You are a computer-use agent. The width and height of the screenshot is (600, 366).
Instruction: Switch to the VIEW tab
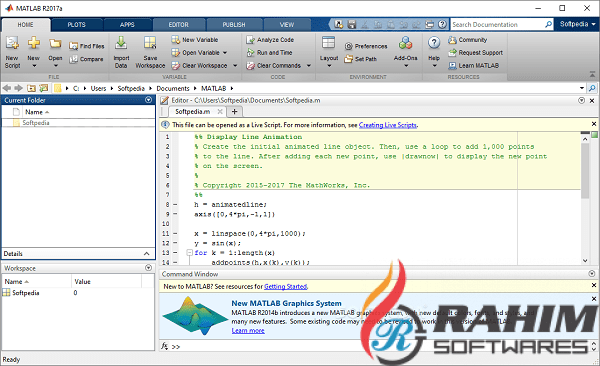287,25
